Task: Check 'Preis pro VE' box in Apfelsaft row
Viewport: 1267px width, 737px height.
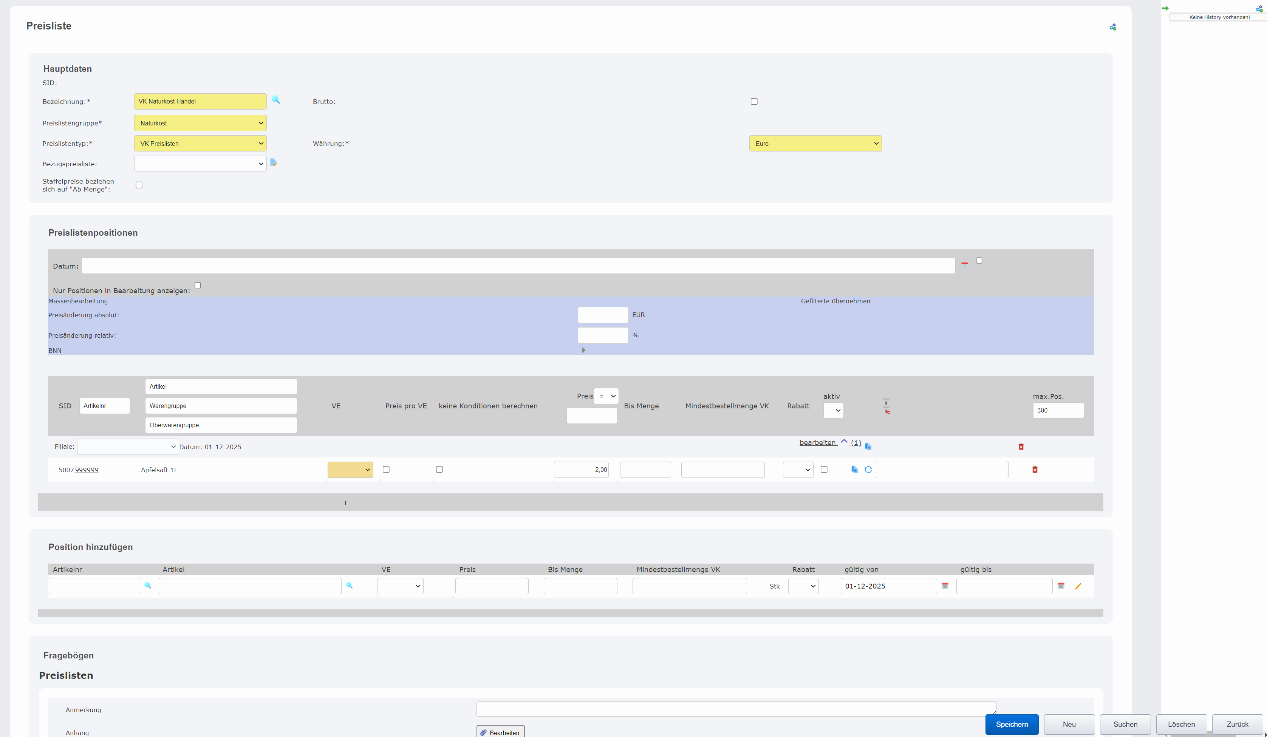Action: [387, 469]
